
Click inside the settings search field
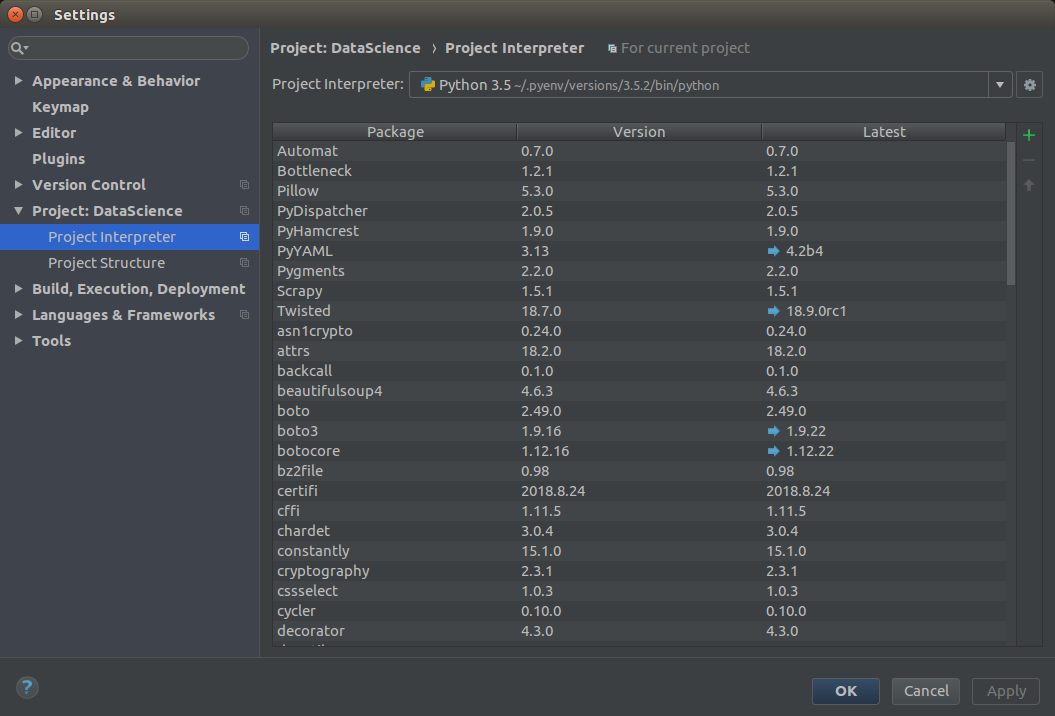[x=128, y=47]
